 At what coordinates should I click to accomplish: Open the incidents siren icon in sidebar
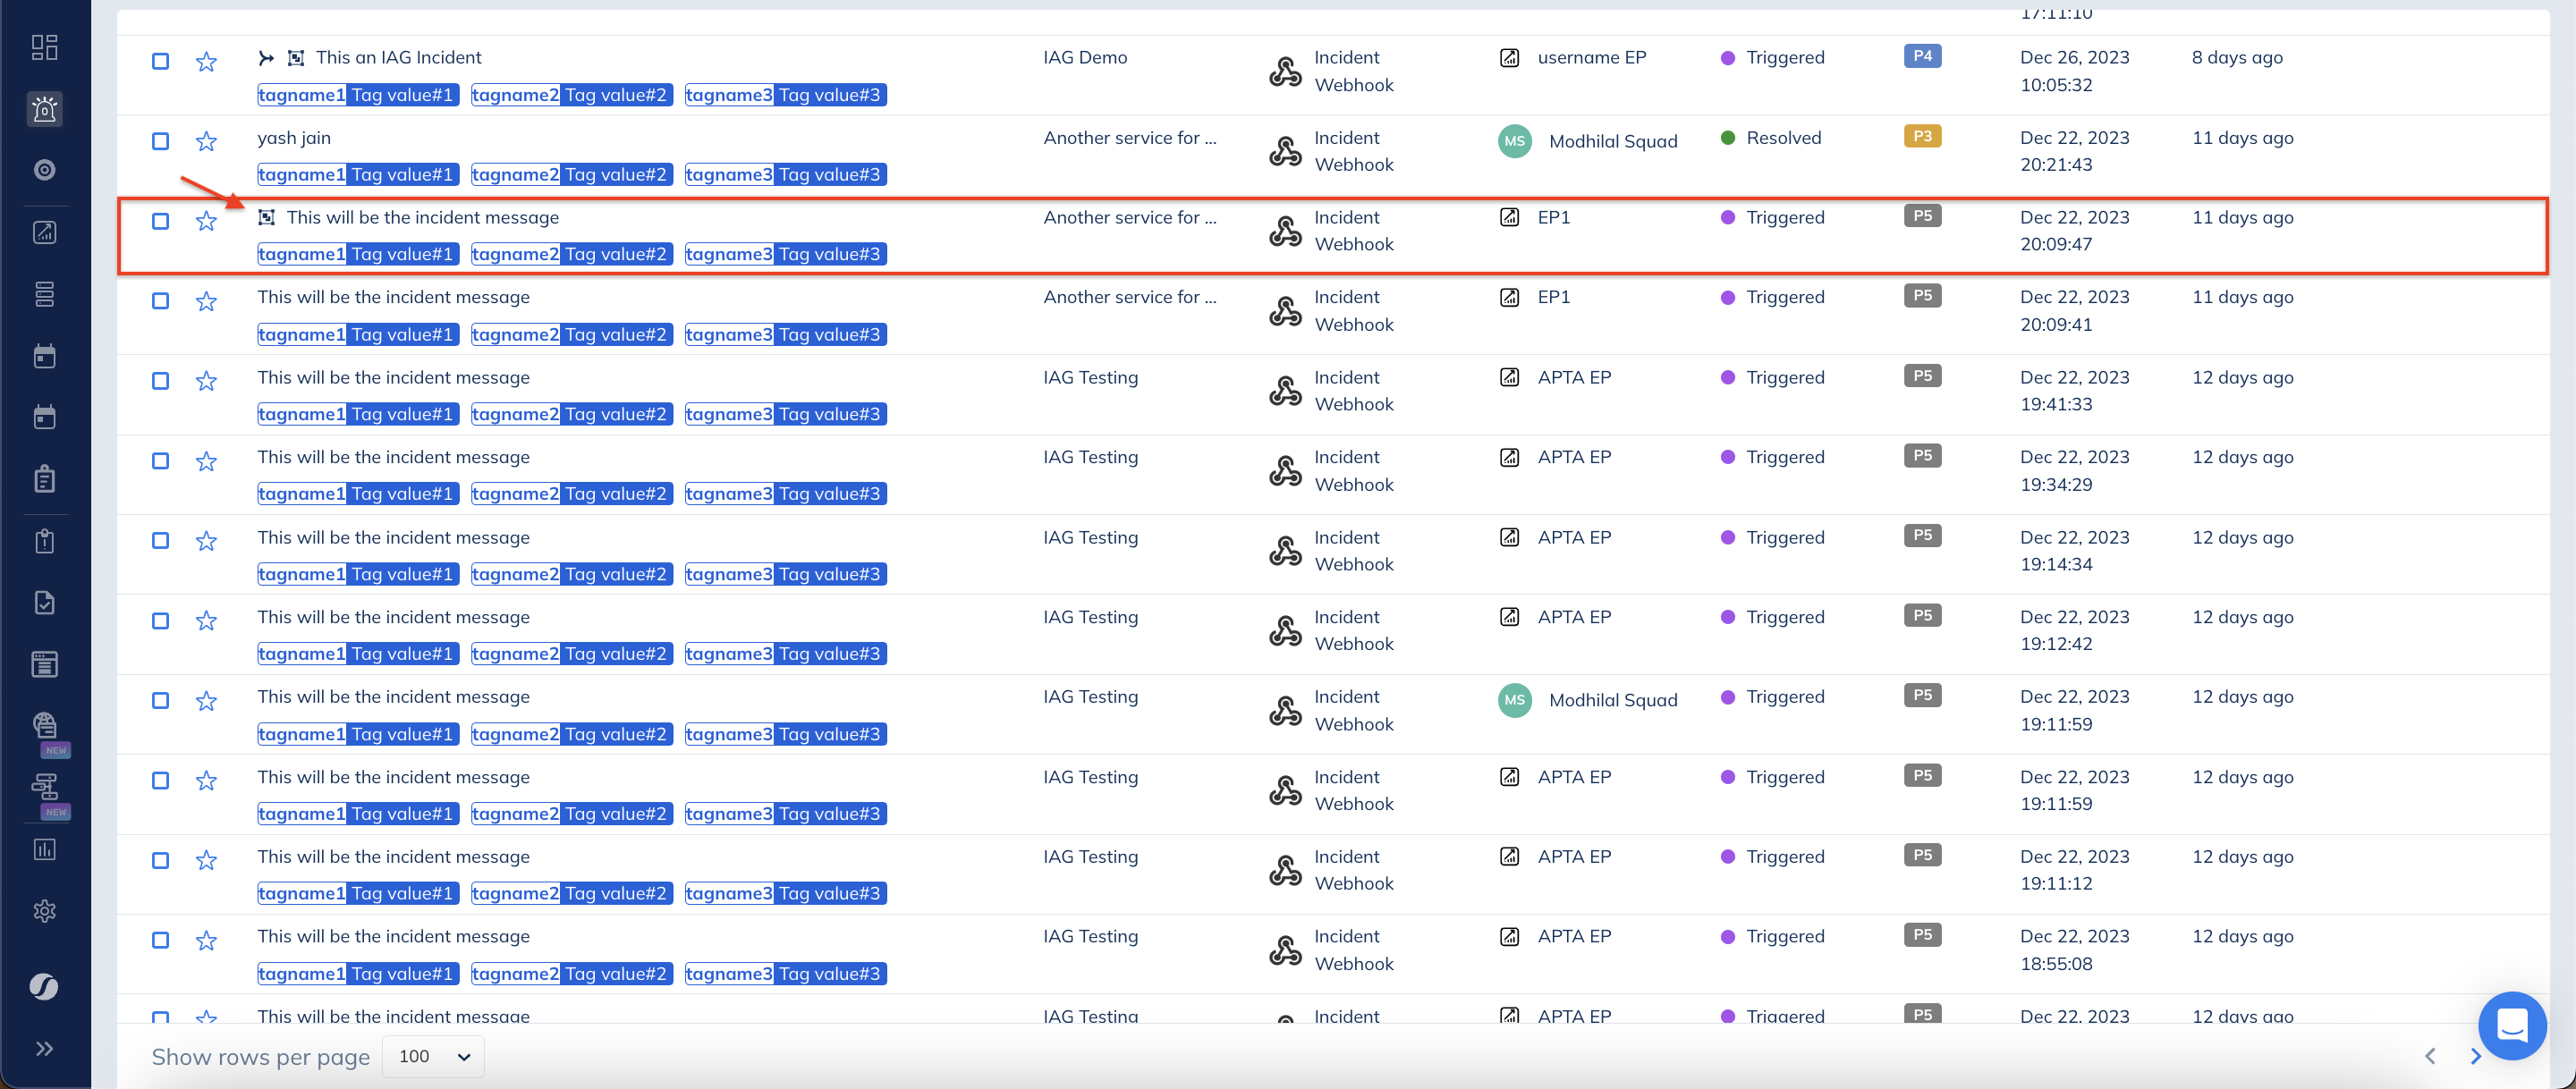[44, 109]
